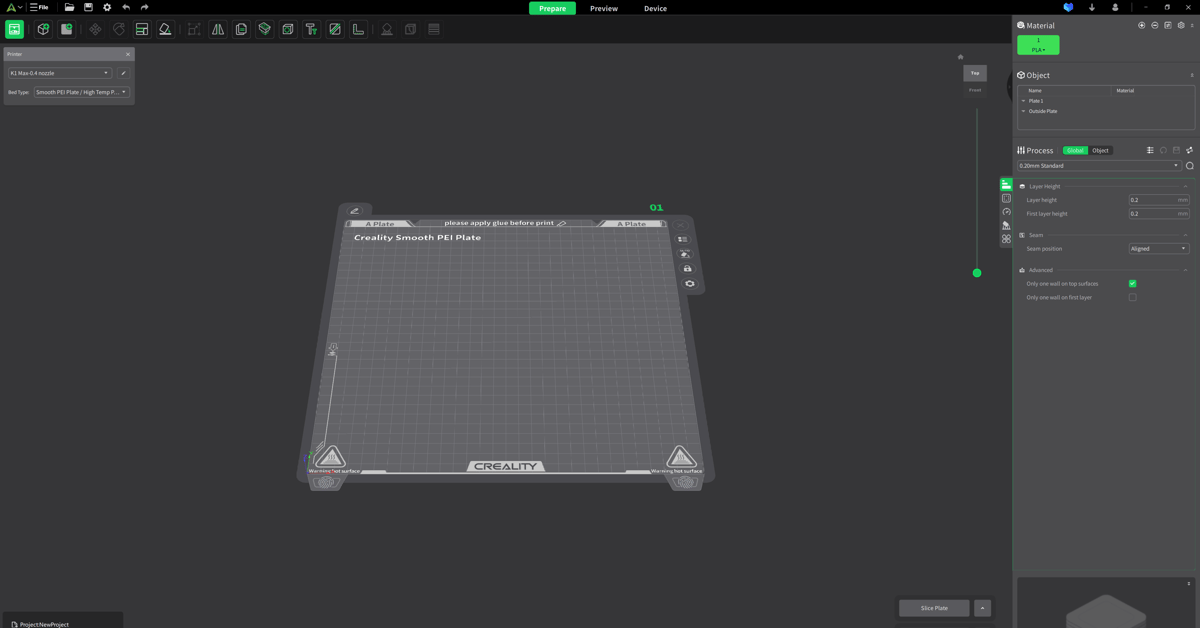Open the project folder icon
Screen dimensions: 1200x628
click(x=69, y=7)
